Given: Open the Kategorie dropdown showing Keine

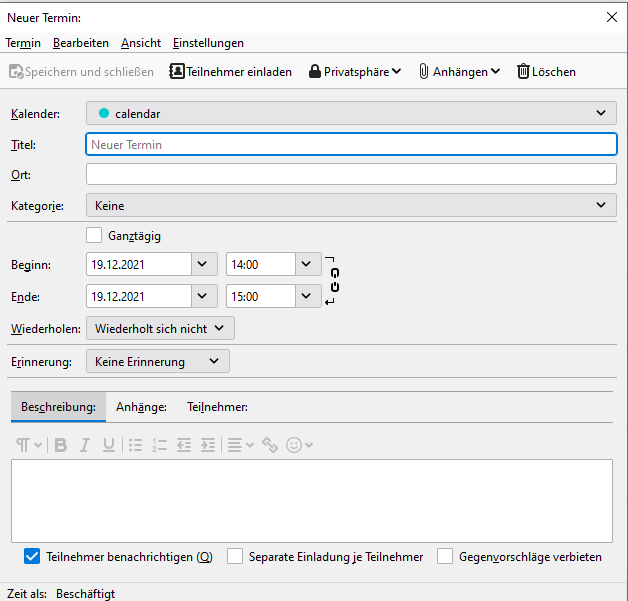Looking at the screenshot, I should point(351,205).
